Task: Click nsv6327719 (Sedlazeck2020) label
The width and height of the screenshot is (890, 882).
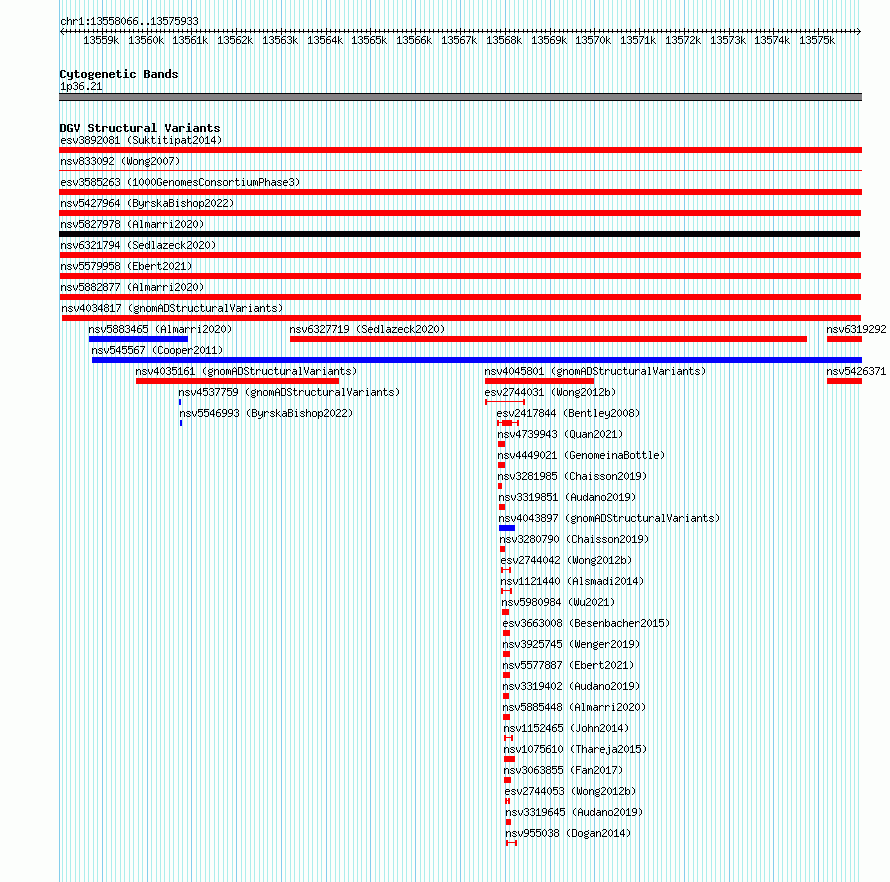Action: point(367,329)
